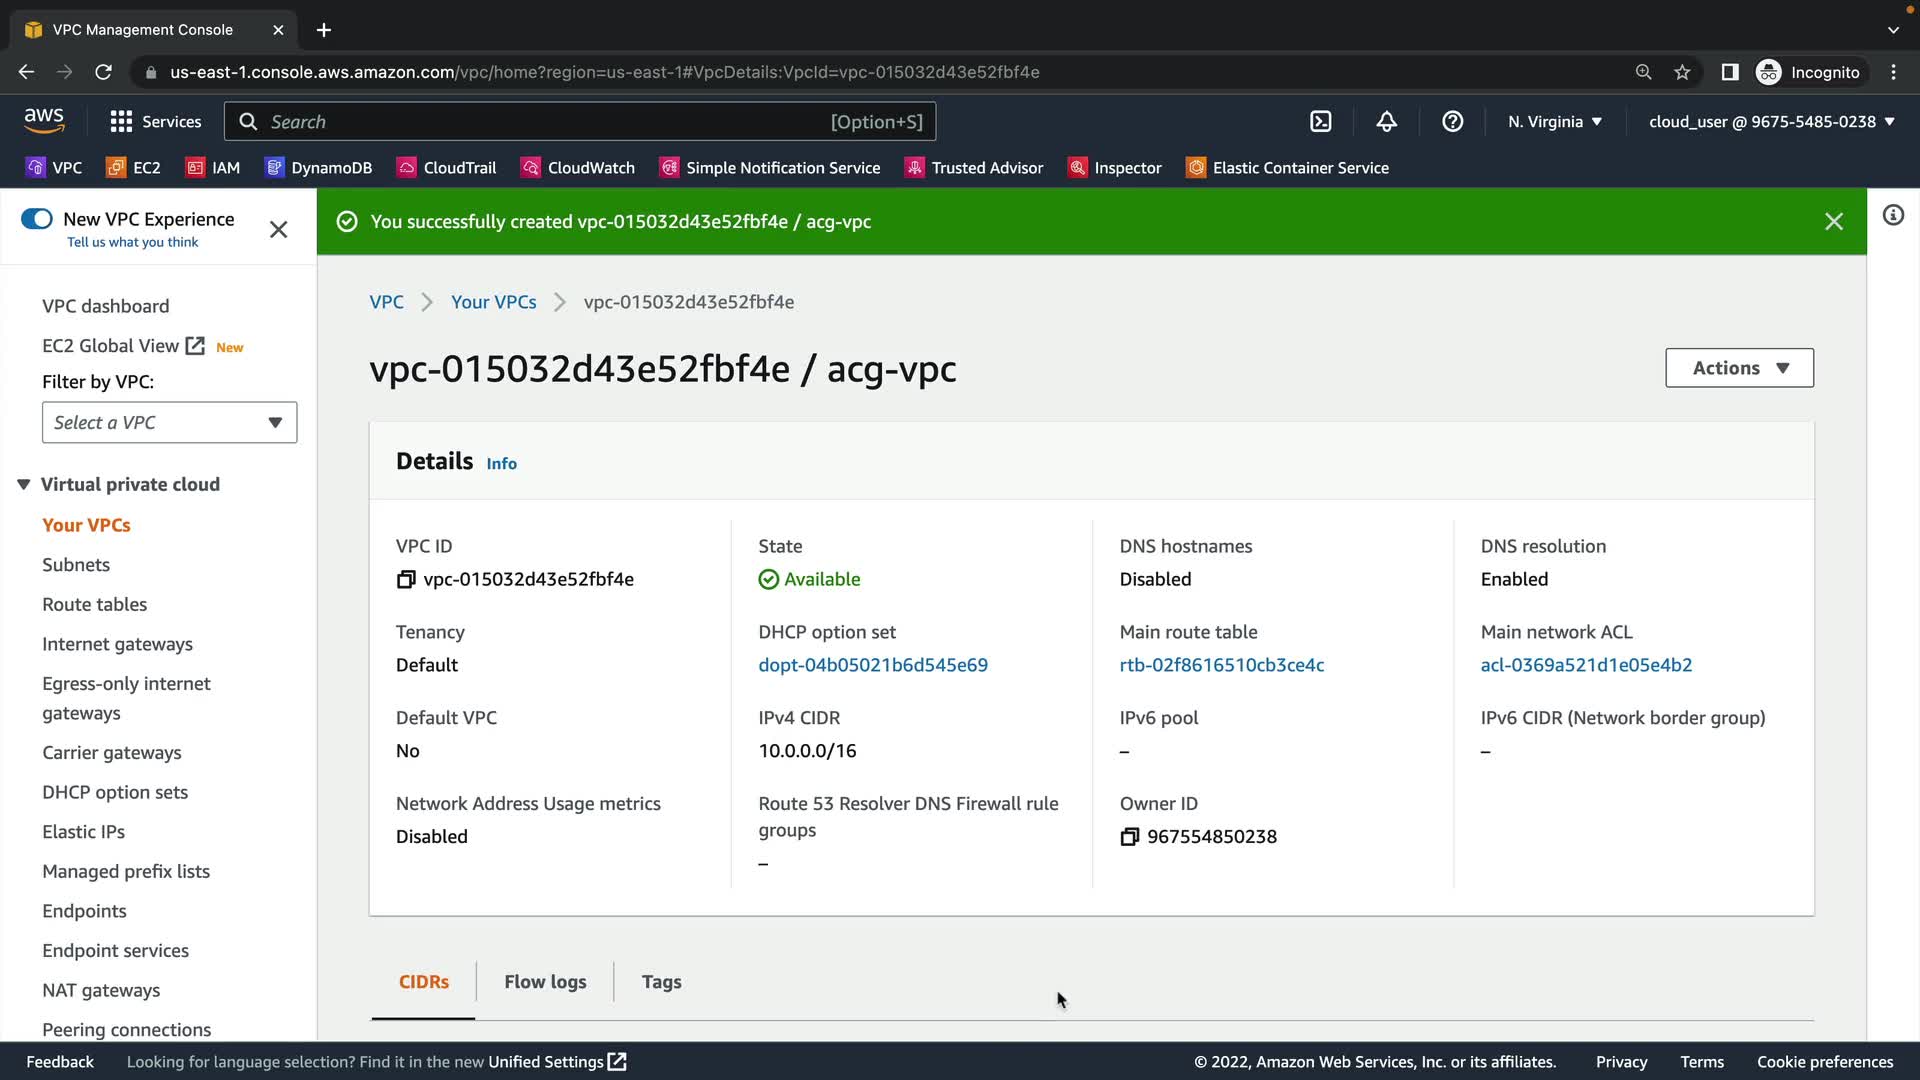Open main route table rtb-02f8616510cb3ce4c link
1920x1080 pixels.
[x=1221, y=665]
